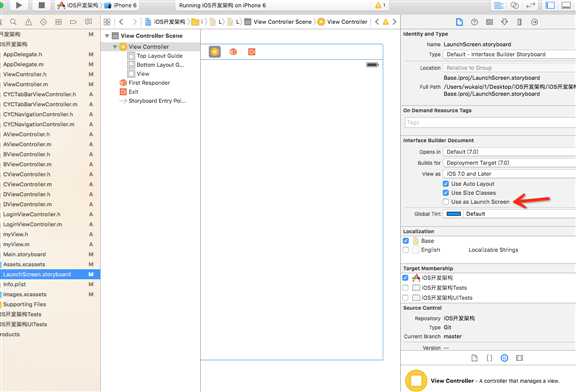Image resolution: width=576 pixels, height=392 pixels.
Task: Open AppDelegate.m in file navigator
Action: click(23, 64)
